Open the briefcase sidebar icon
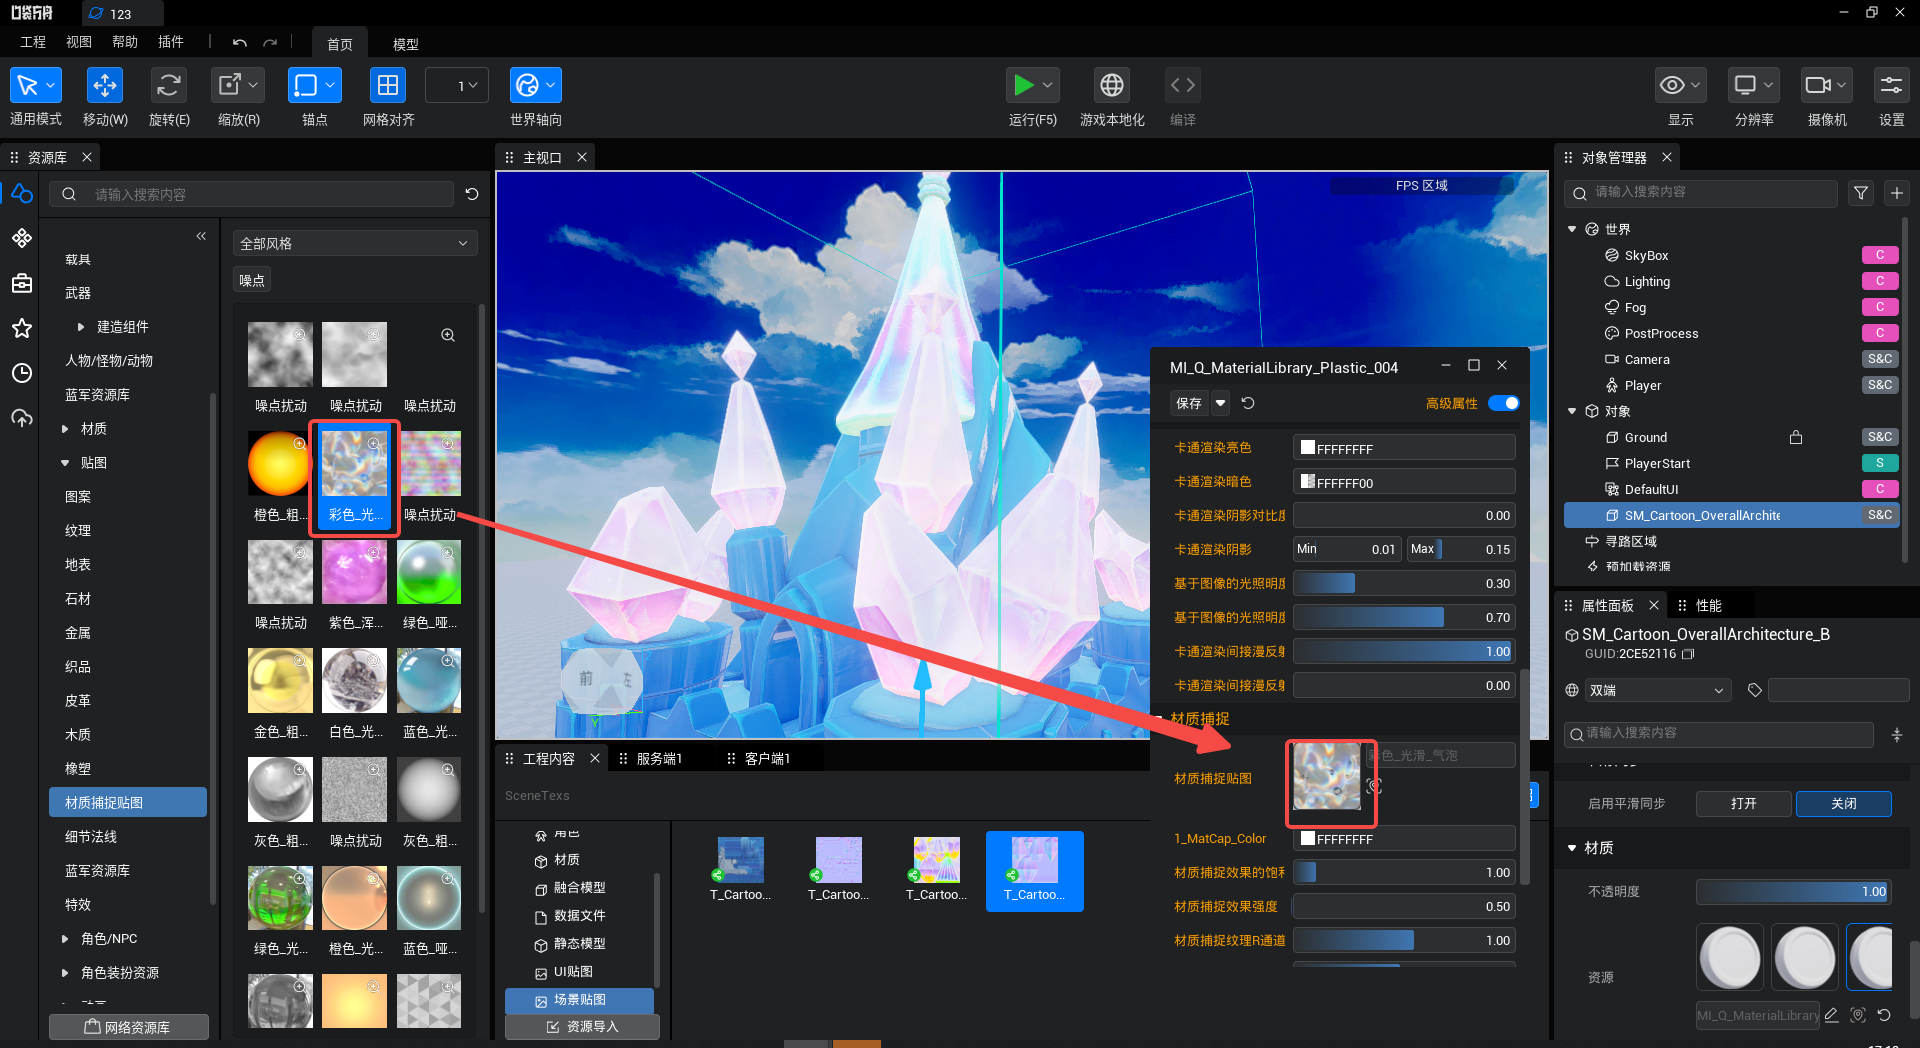 (x=22, y=283)
